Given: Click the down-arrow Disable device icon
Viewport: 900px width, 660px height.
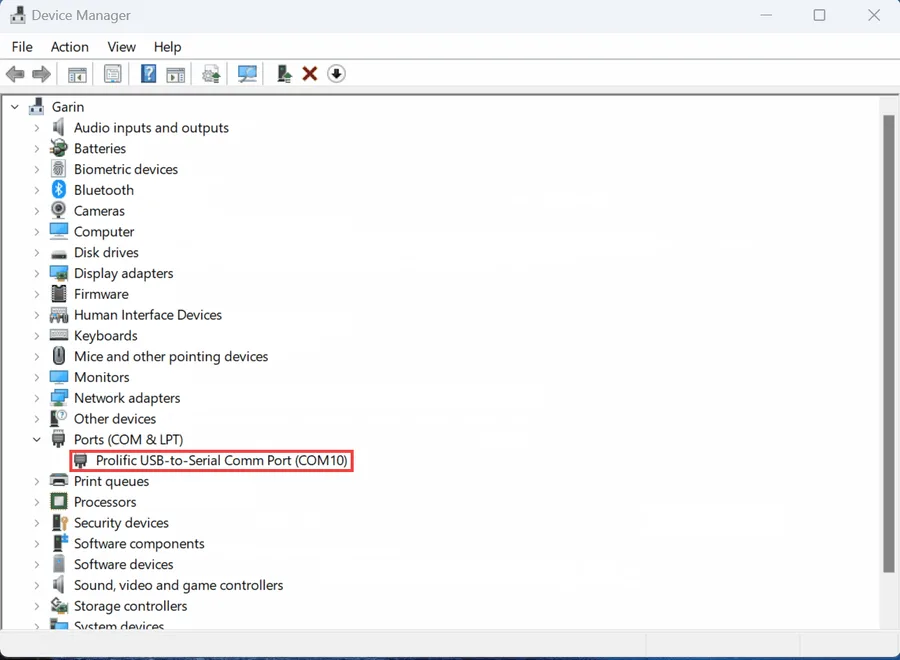Looking at the screenshot, I should [x=336, y=74].
